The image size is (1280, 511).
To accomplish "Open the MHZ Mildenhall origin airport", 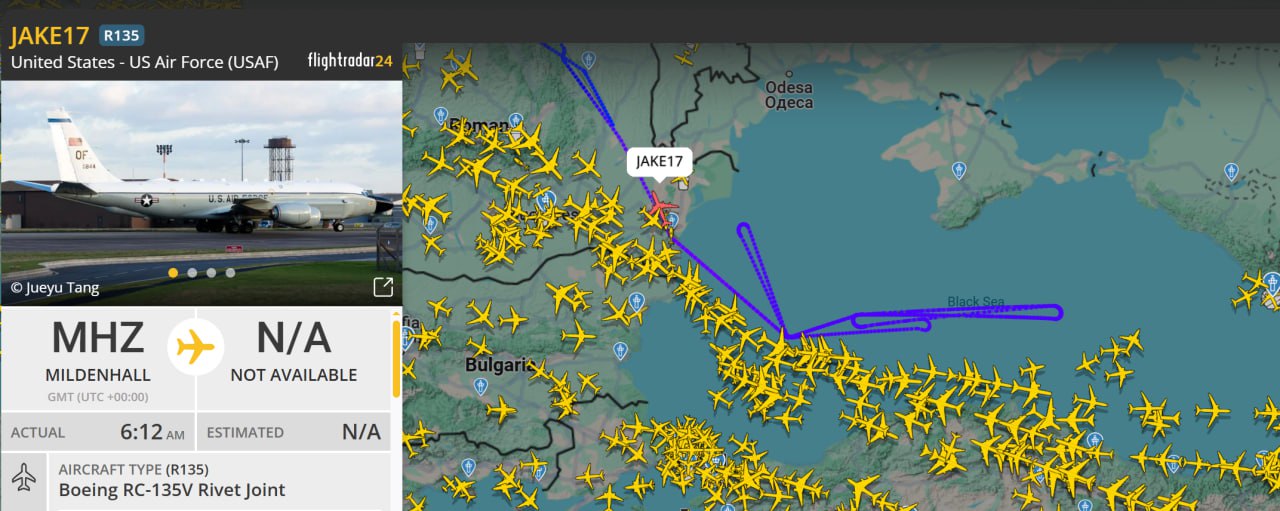I will [98, 357].
